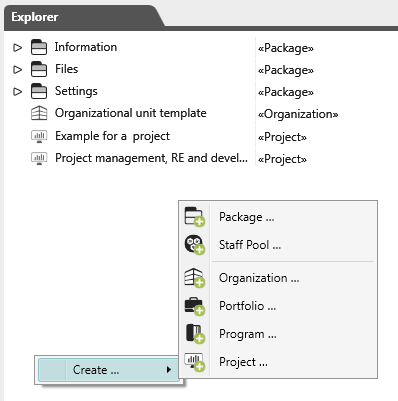
Task: Click «Project» type beside 'Project management, RE...'
Action: pyautogui.click(x=283, y=159)
